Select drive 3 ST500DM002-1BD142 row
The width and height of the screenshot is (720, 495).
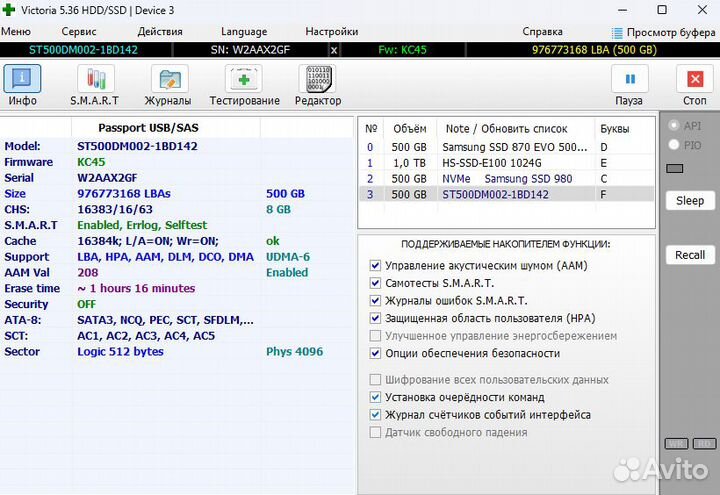506,194
